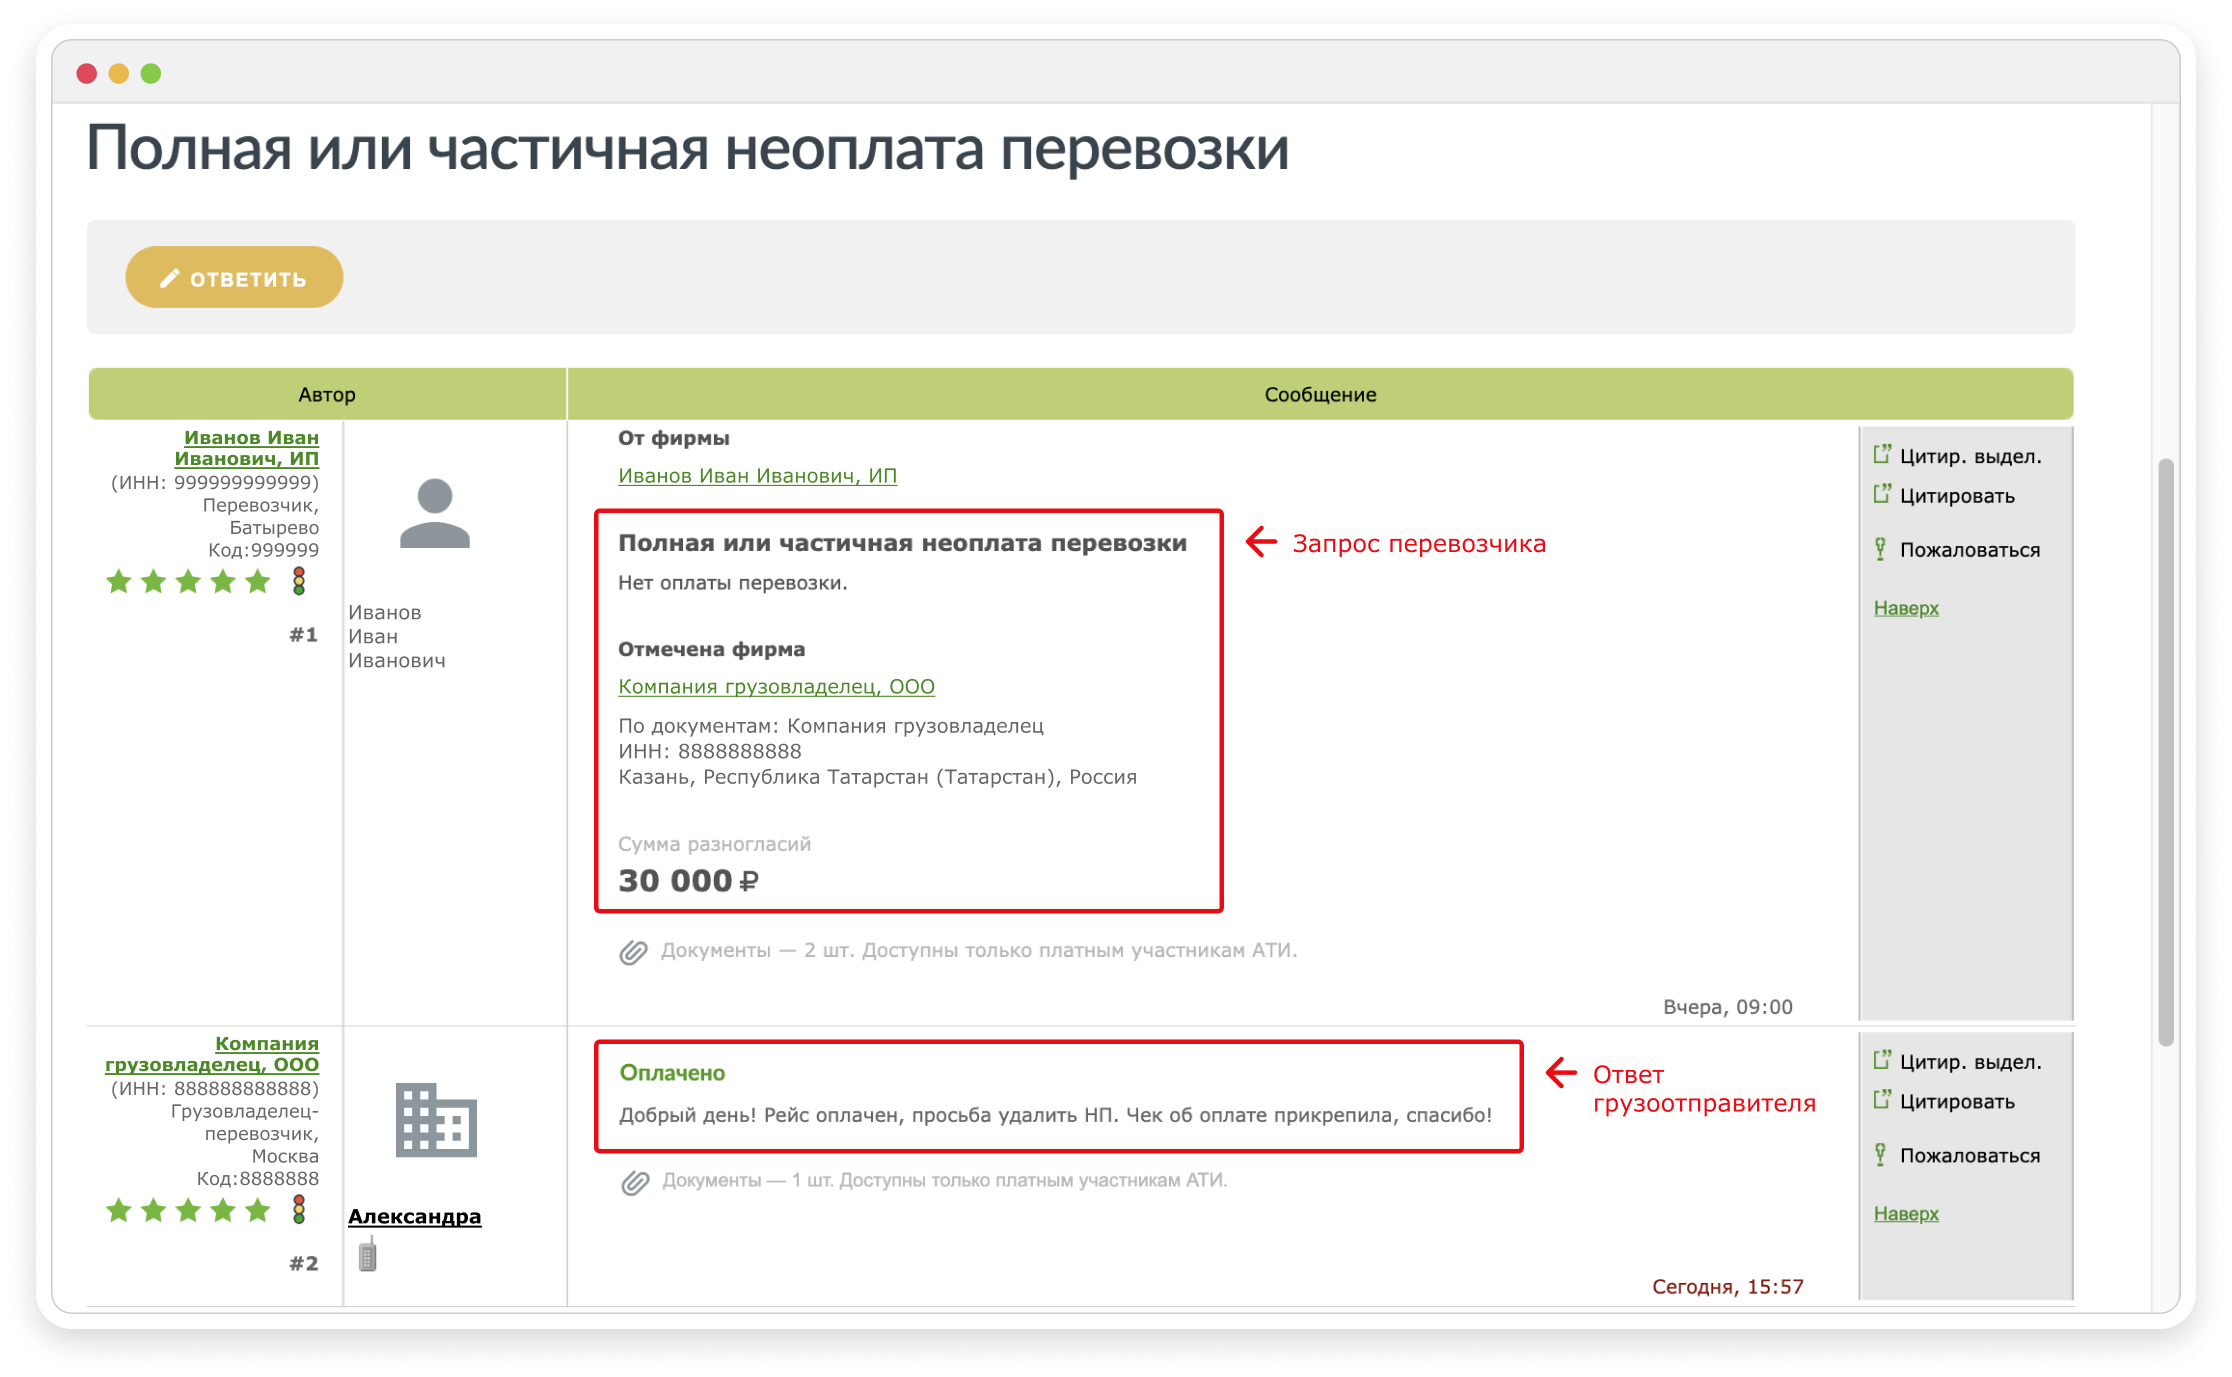Click the pencil icon on the Ответить button
The width and height of the screenshot is (2232, 1377).
(x=170, y=278)
